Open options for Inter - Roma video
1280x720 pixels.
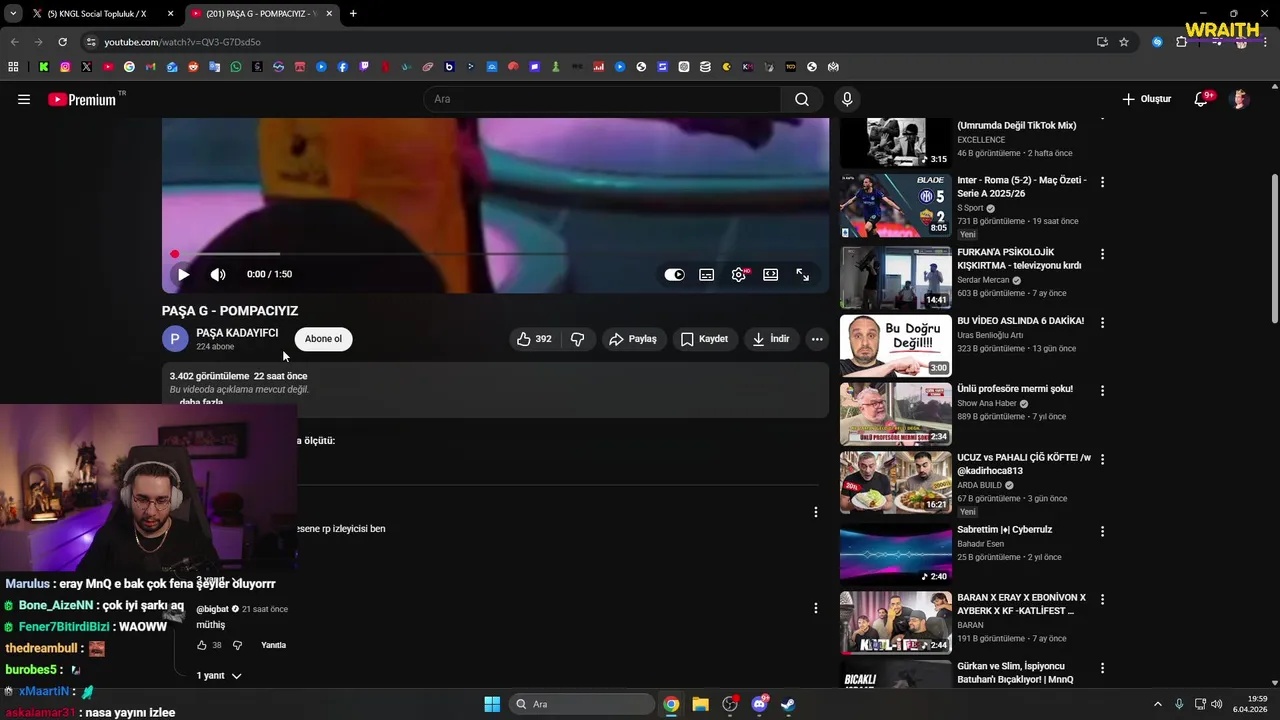point(1102,182)
